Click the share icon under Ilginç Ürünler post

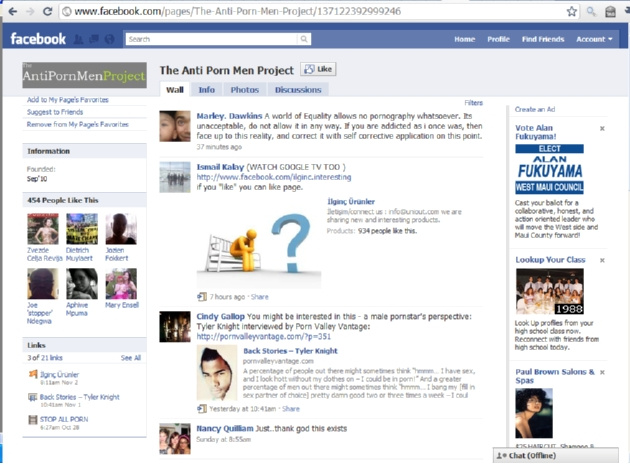click(x=202, y=297)
